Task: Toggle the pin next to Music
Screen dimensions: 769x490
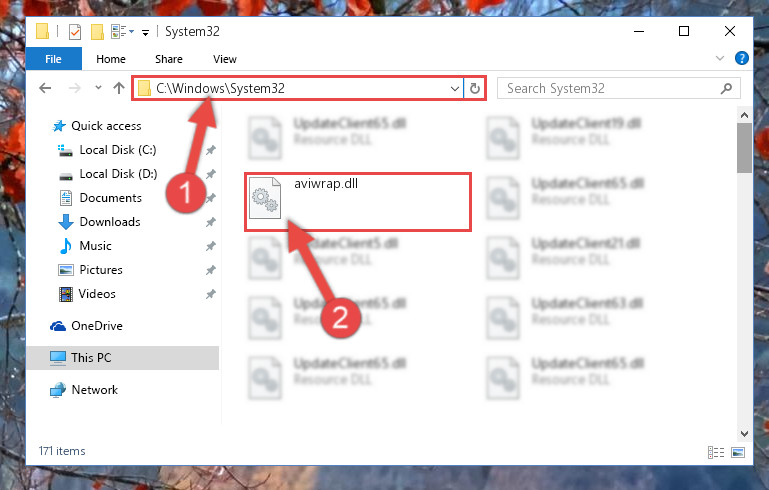Action: point(210,246)
